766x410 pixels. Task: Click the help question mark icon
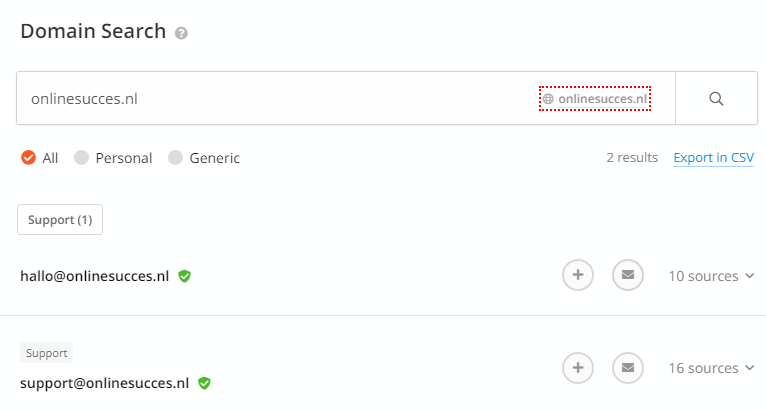(181, 33)
